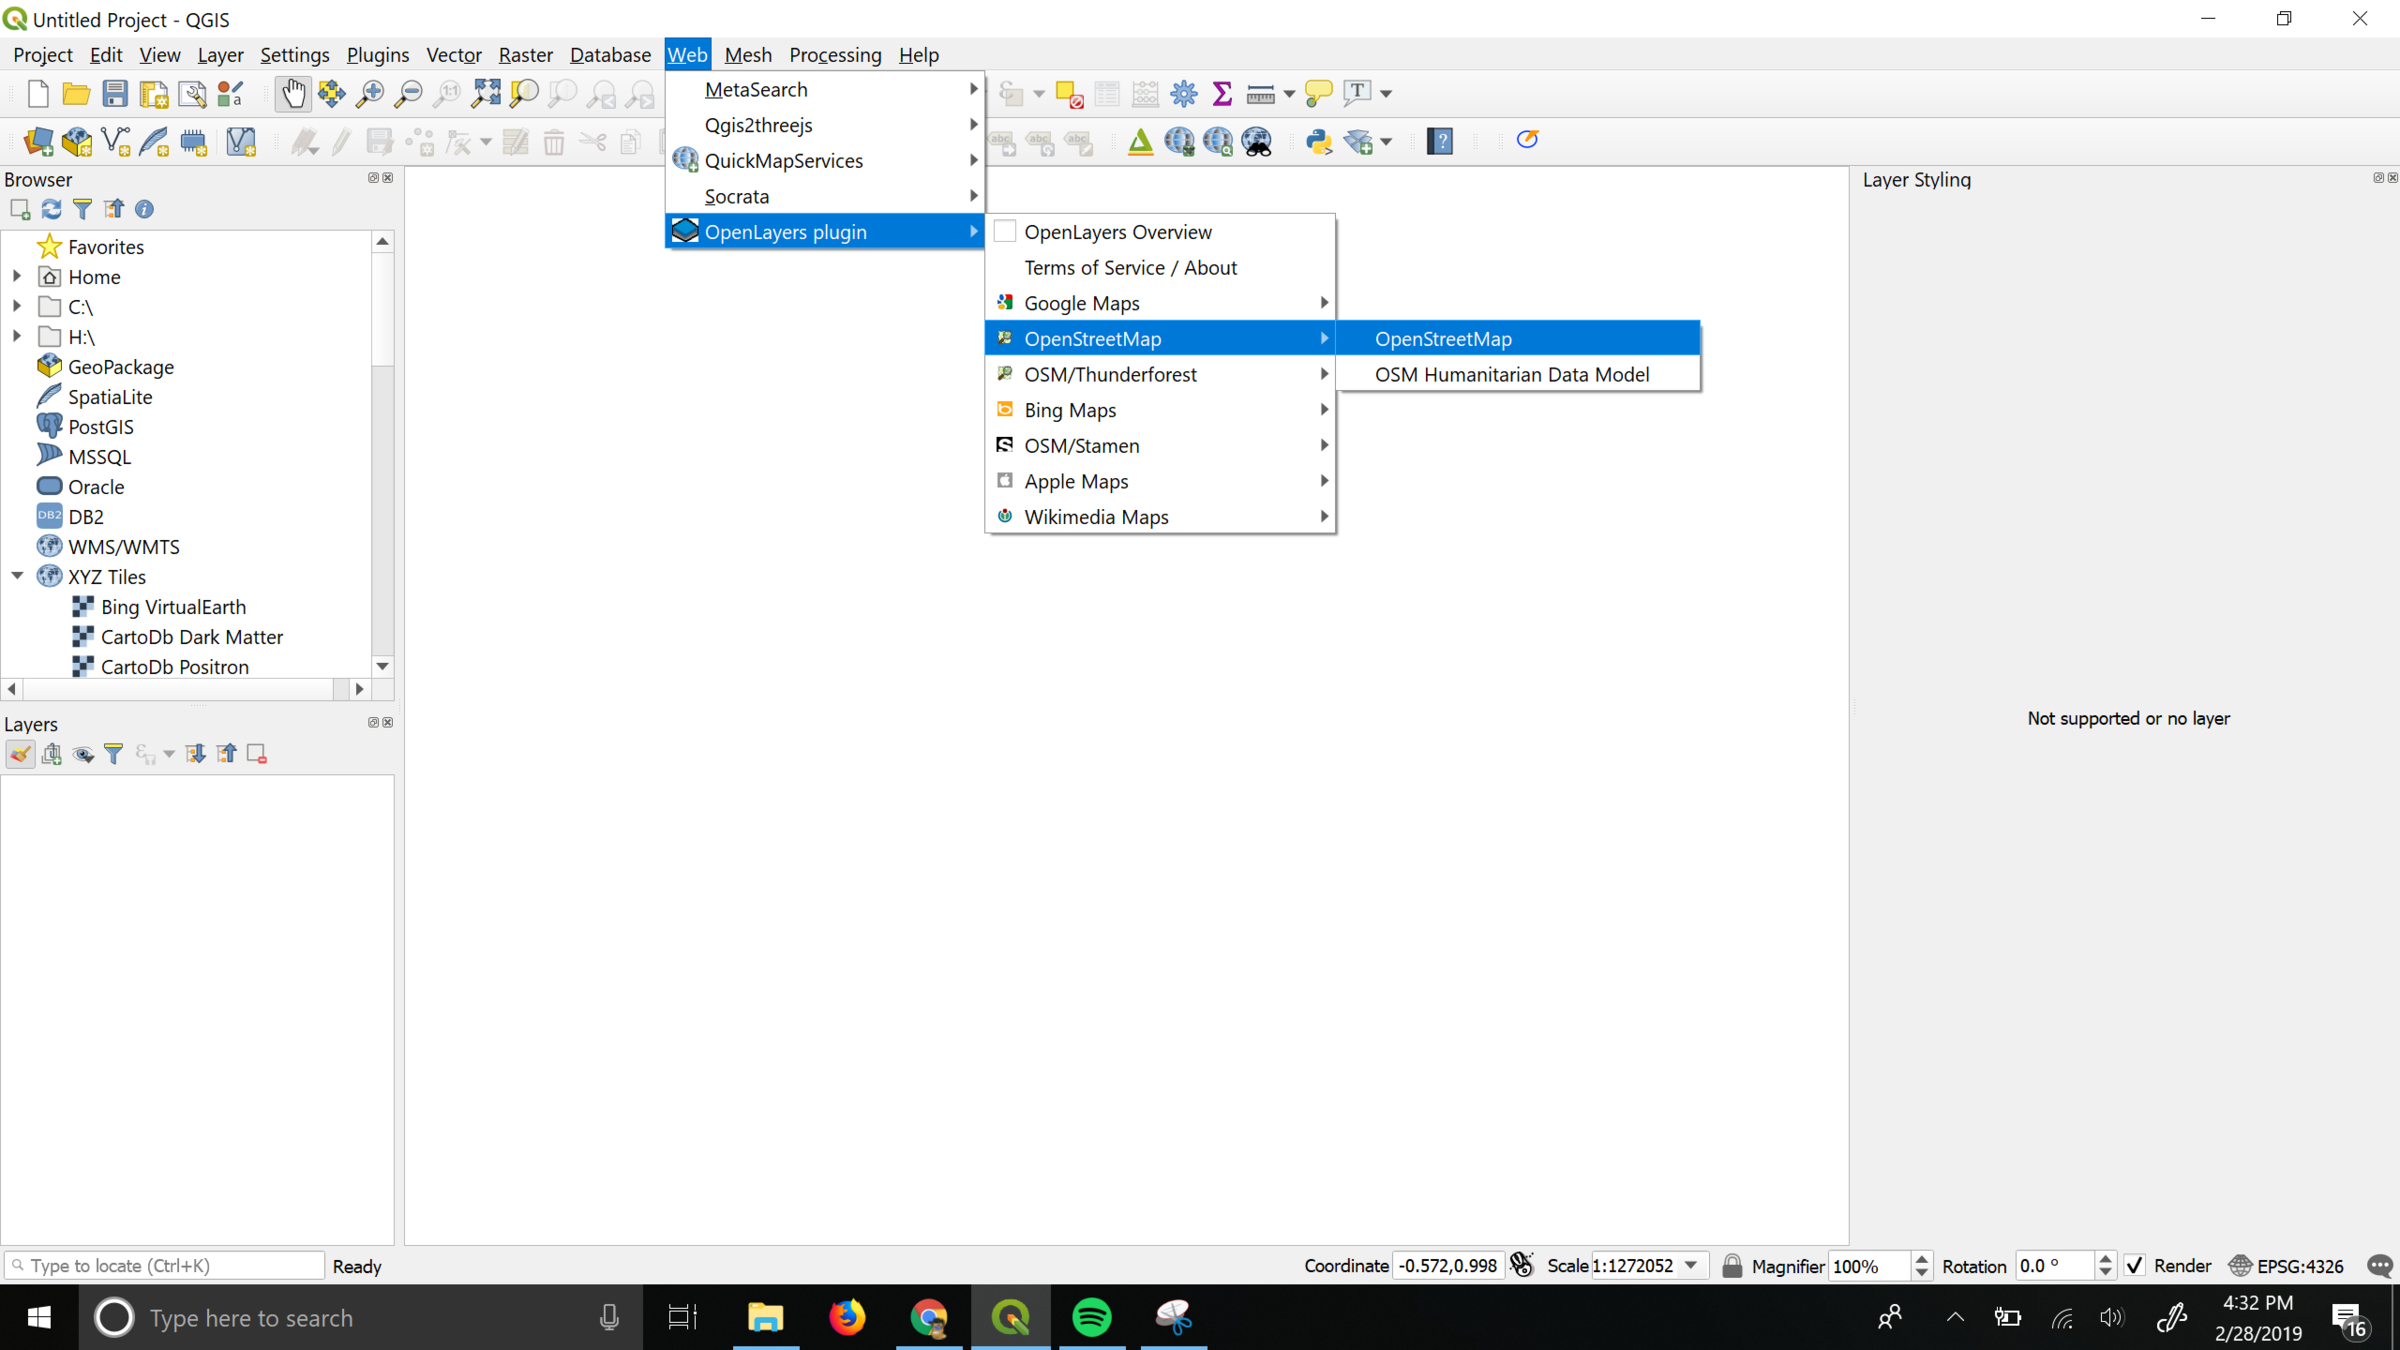Click the Help contents question icon

1440,141
